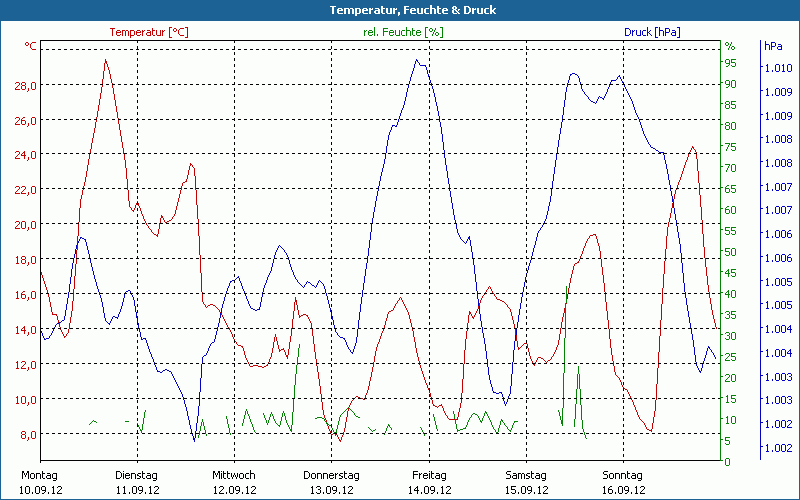Click the tallest green humidity spike on Saturday

(567, 286)
